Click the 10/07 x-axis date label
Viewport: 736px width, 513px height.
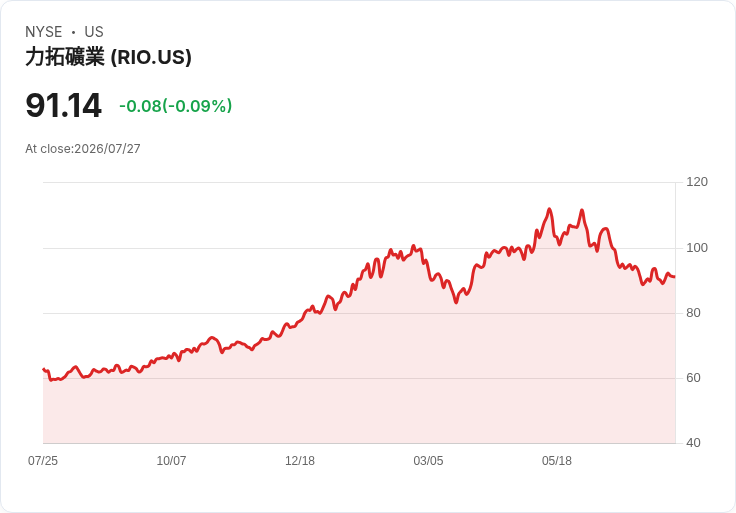point(171,461)
